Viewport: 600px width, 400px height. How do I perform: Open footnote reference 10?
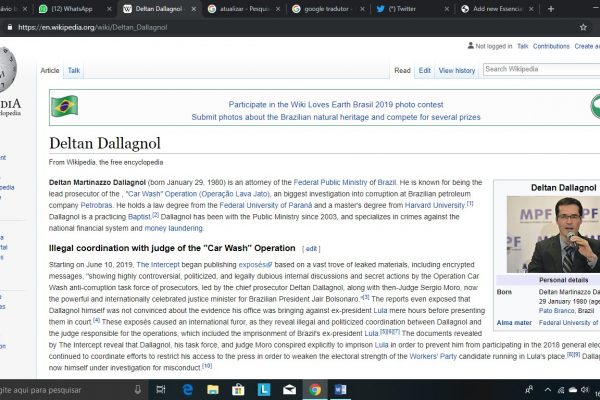(x=207, y=366)
